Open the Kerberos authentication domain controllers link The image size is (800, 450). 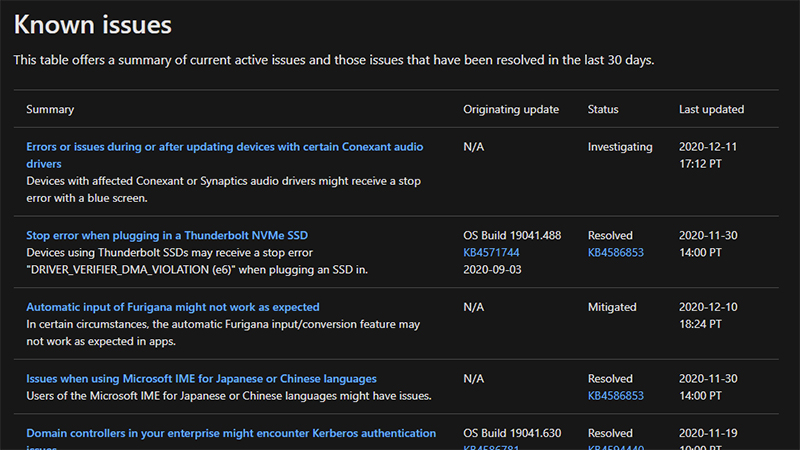[x=231, y=433]
